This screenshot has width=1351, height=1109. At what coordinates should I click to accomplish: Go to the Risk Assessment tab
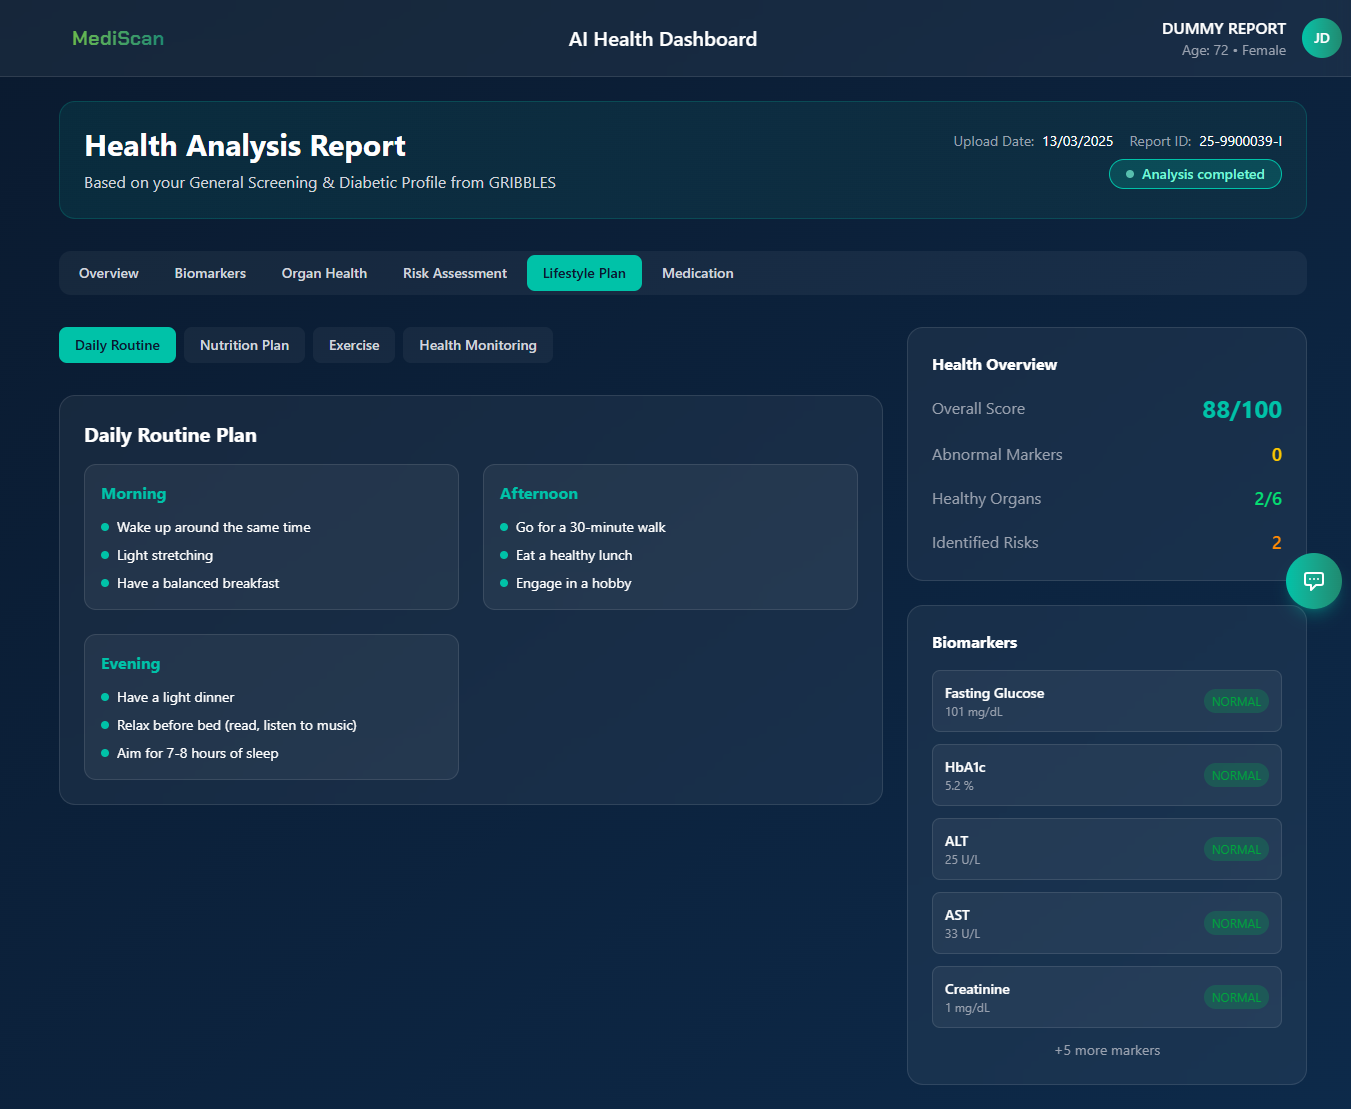pyautogui.click(x=455, y=273)
